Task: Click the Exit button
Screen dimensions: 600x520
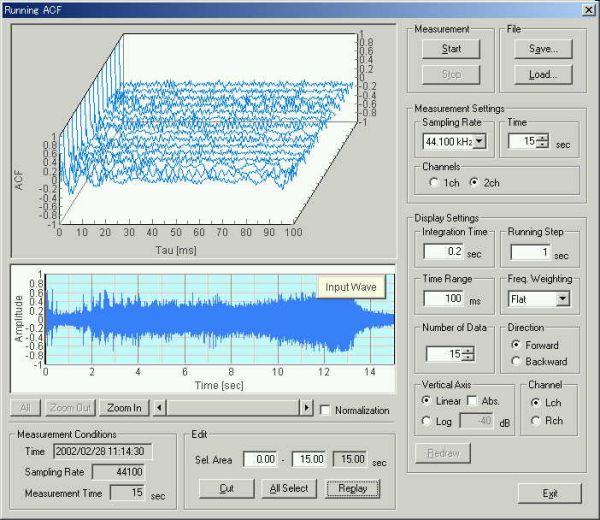Action: (549, 493)
